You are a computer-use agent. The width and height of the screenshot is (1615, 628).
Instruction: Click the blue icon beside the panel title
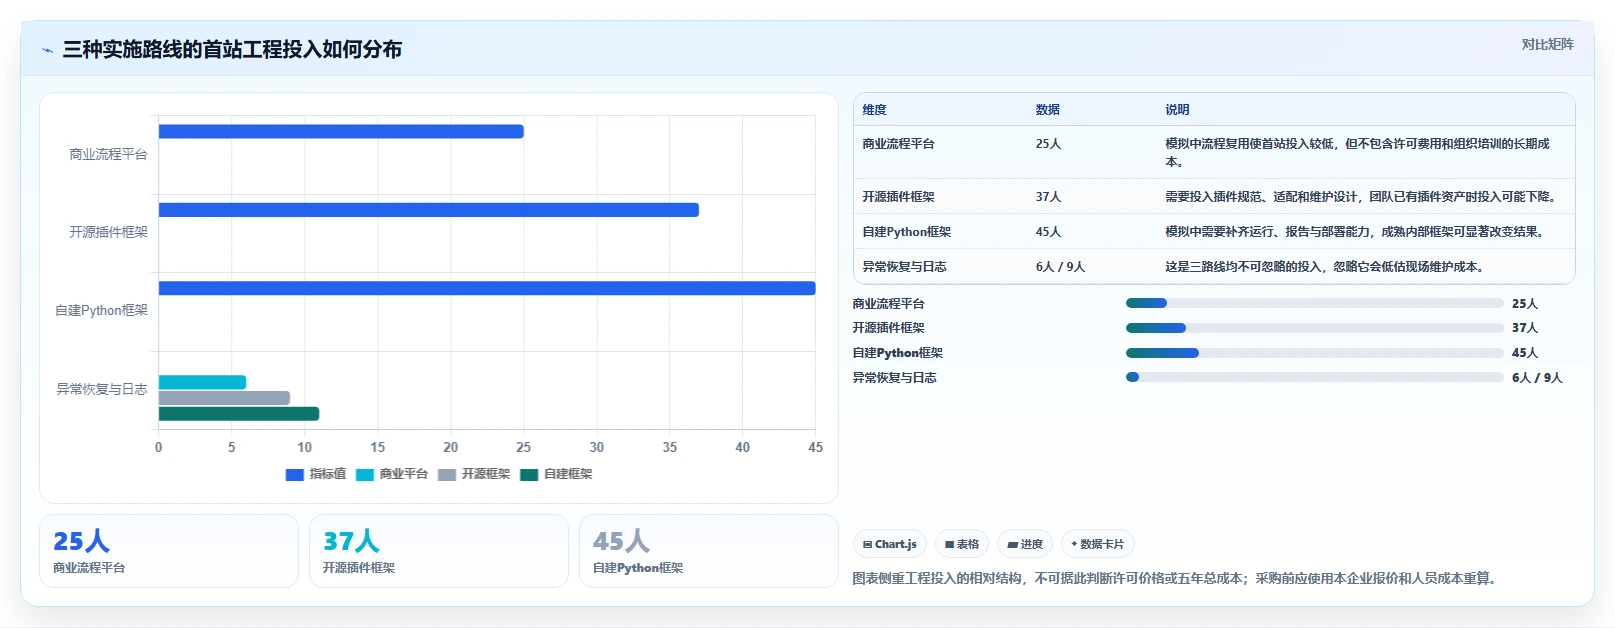coord(47,50)
